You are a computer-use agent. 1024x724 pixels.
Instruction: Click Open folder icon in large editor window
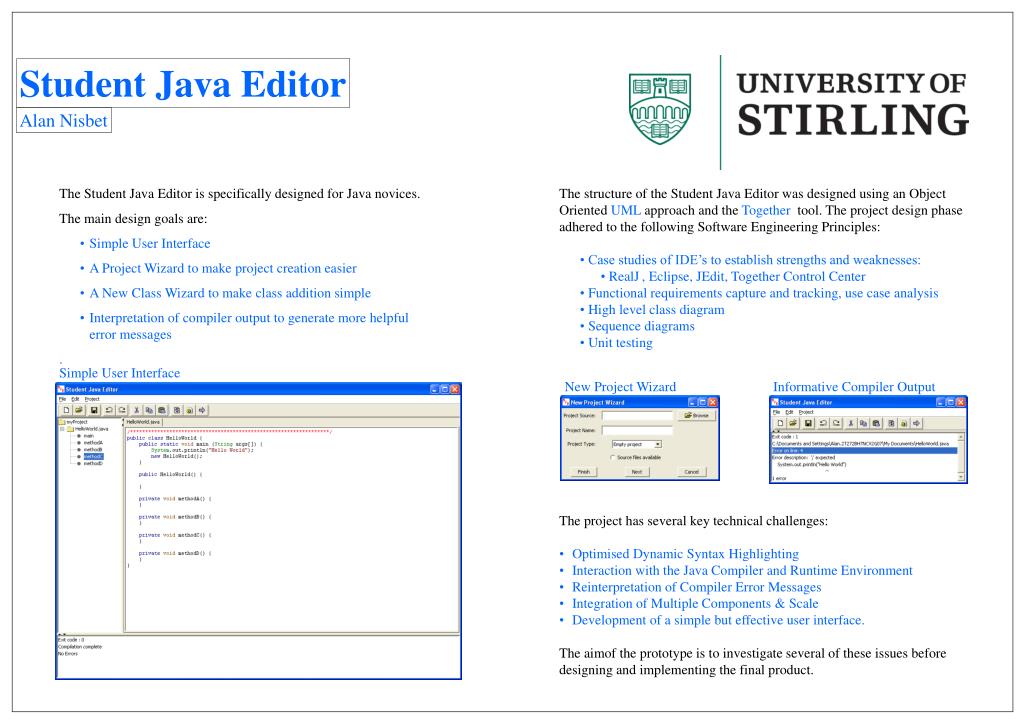(79, 410)
